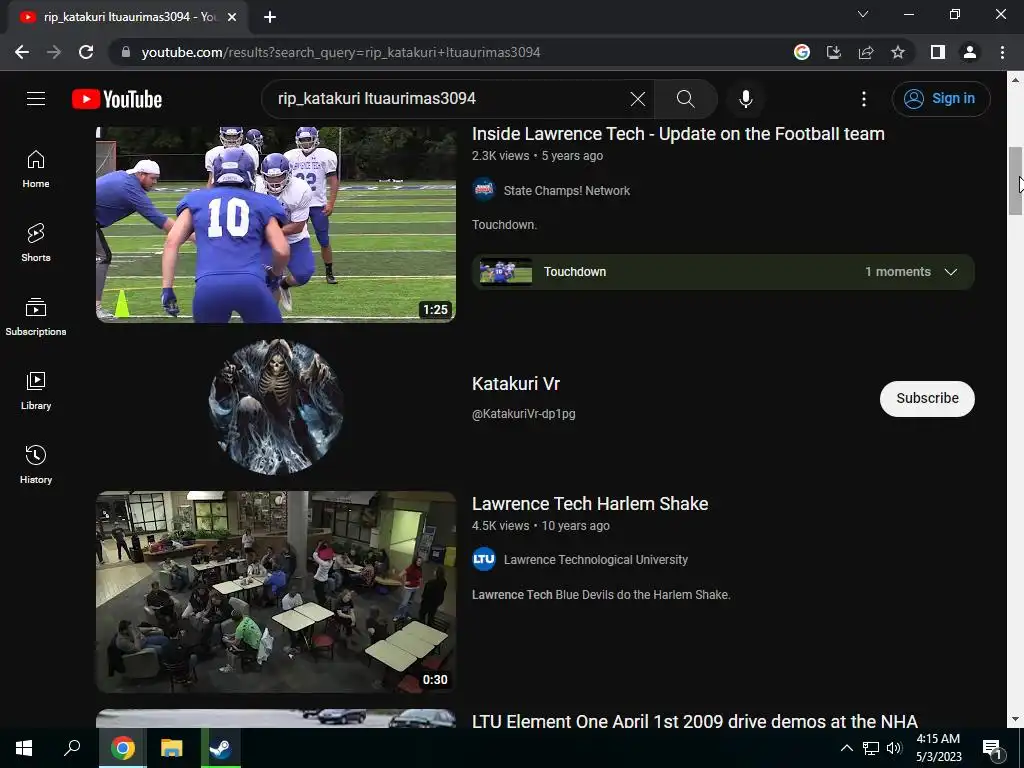The height and width of the screenshot is (768, 1024).
Task: Click the @KatakuriVr-dp1pg handle
Action: [x=524, y=413]
